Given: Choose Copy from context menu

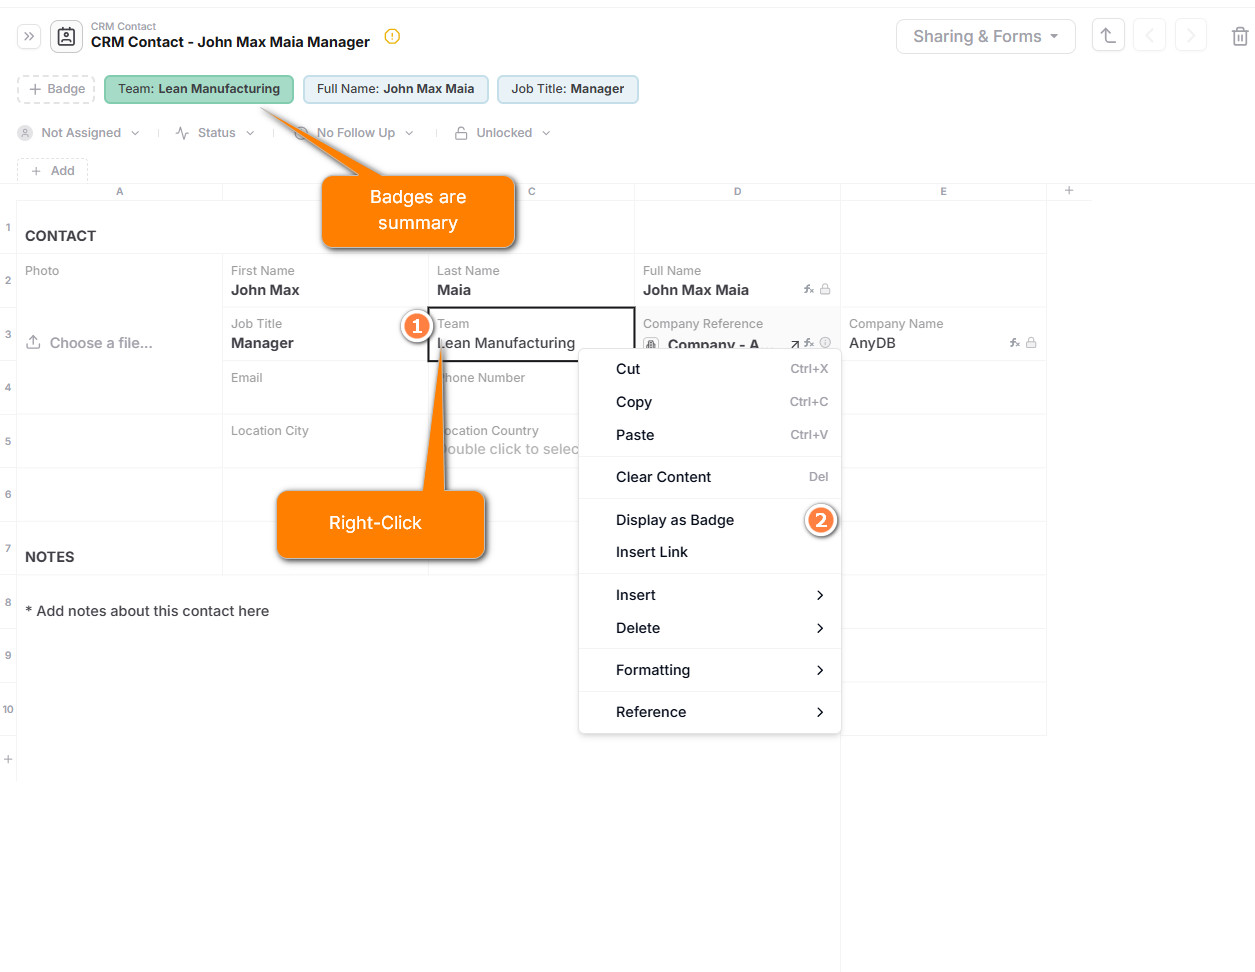Looking at the screenshot, I should pyautogui.click(x=710, y=402).
